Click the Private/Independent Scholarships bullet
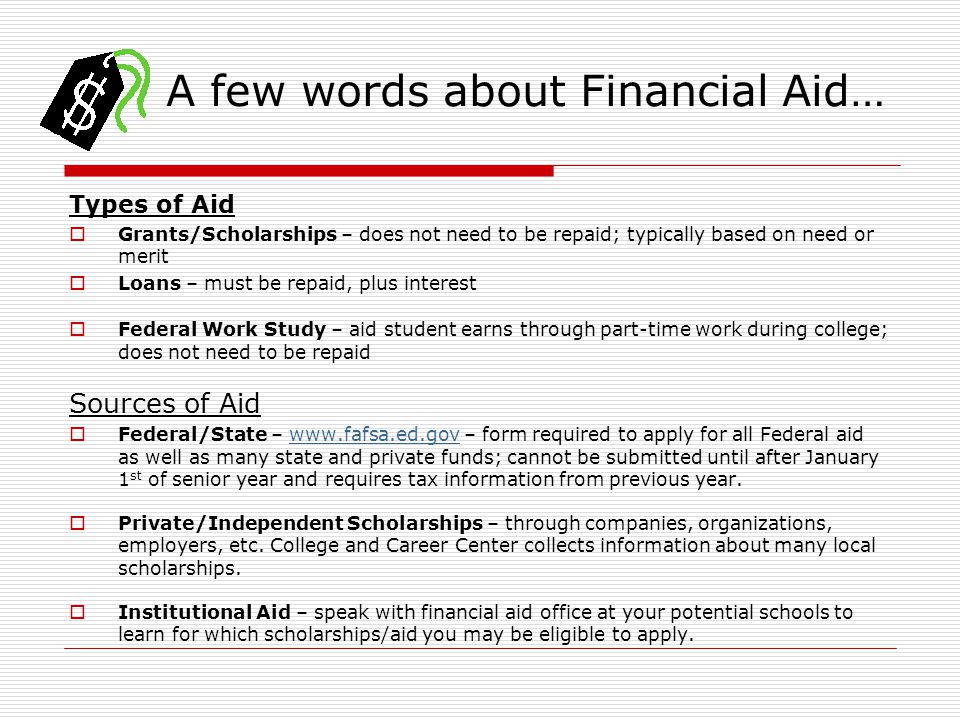Screen dimensions: 960x720 point(77,523)
